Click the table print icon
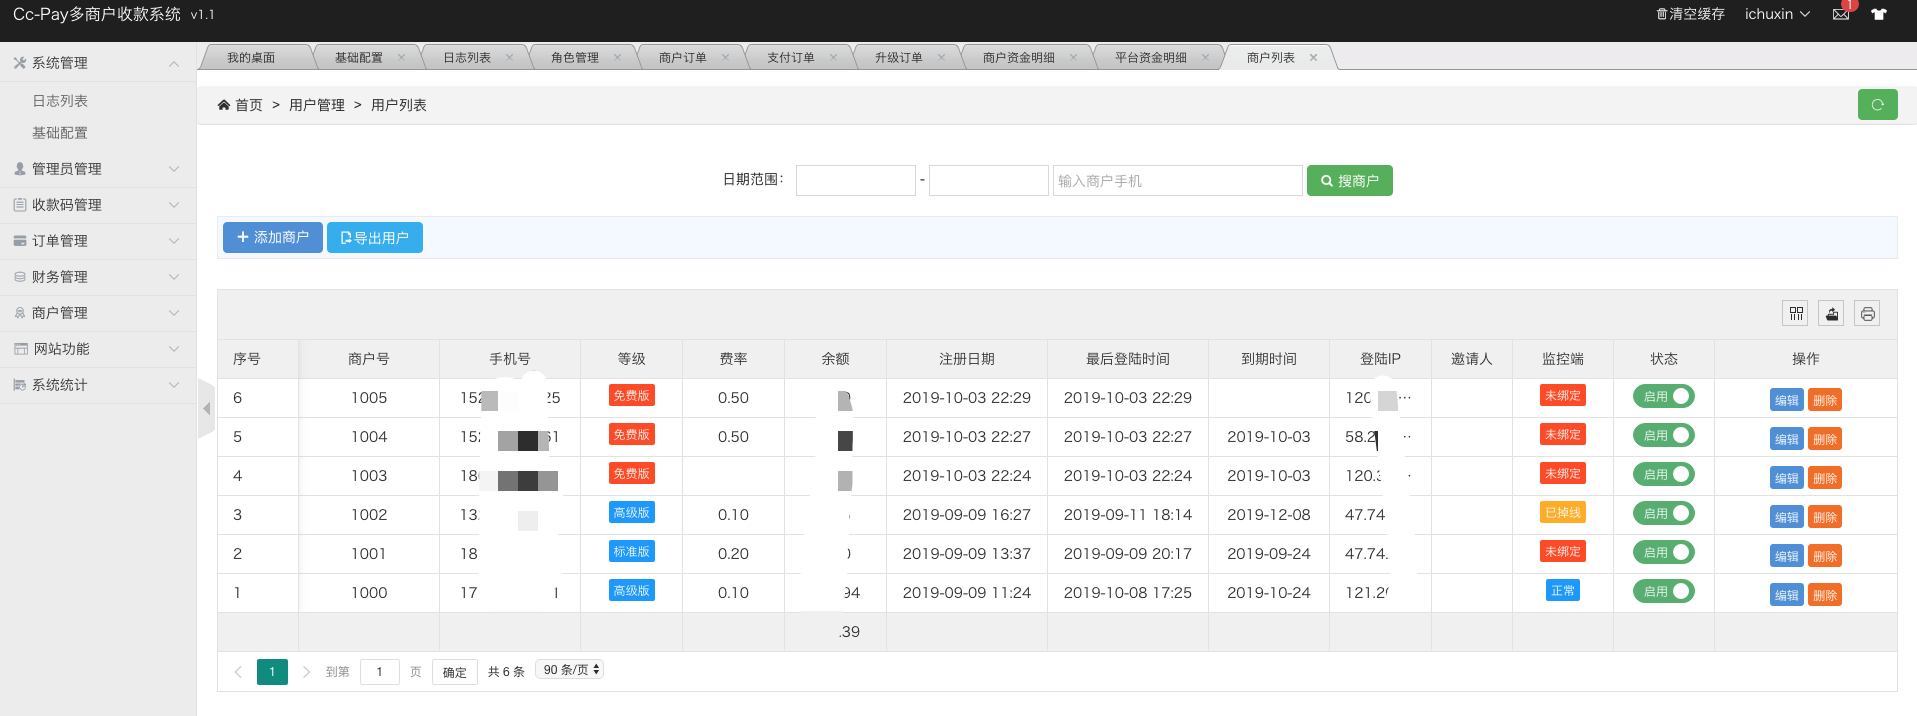 click(1867, 314)
